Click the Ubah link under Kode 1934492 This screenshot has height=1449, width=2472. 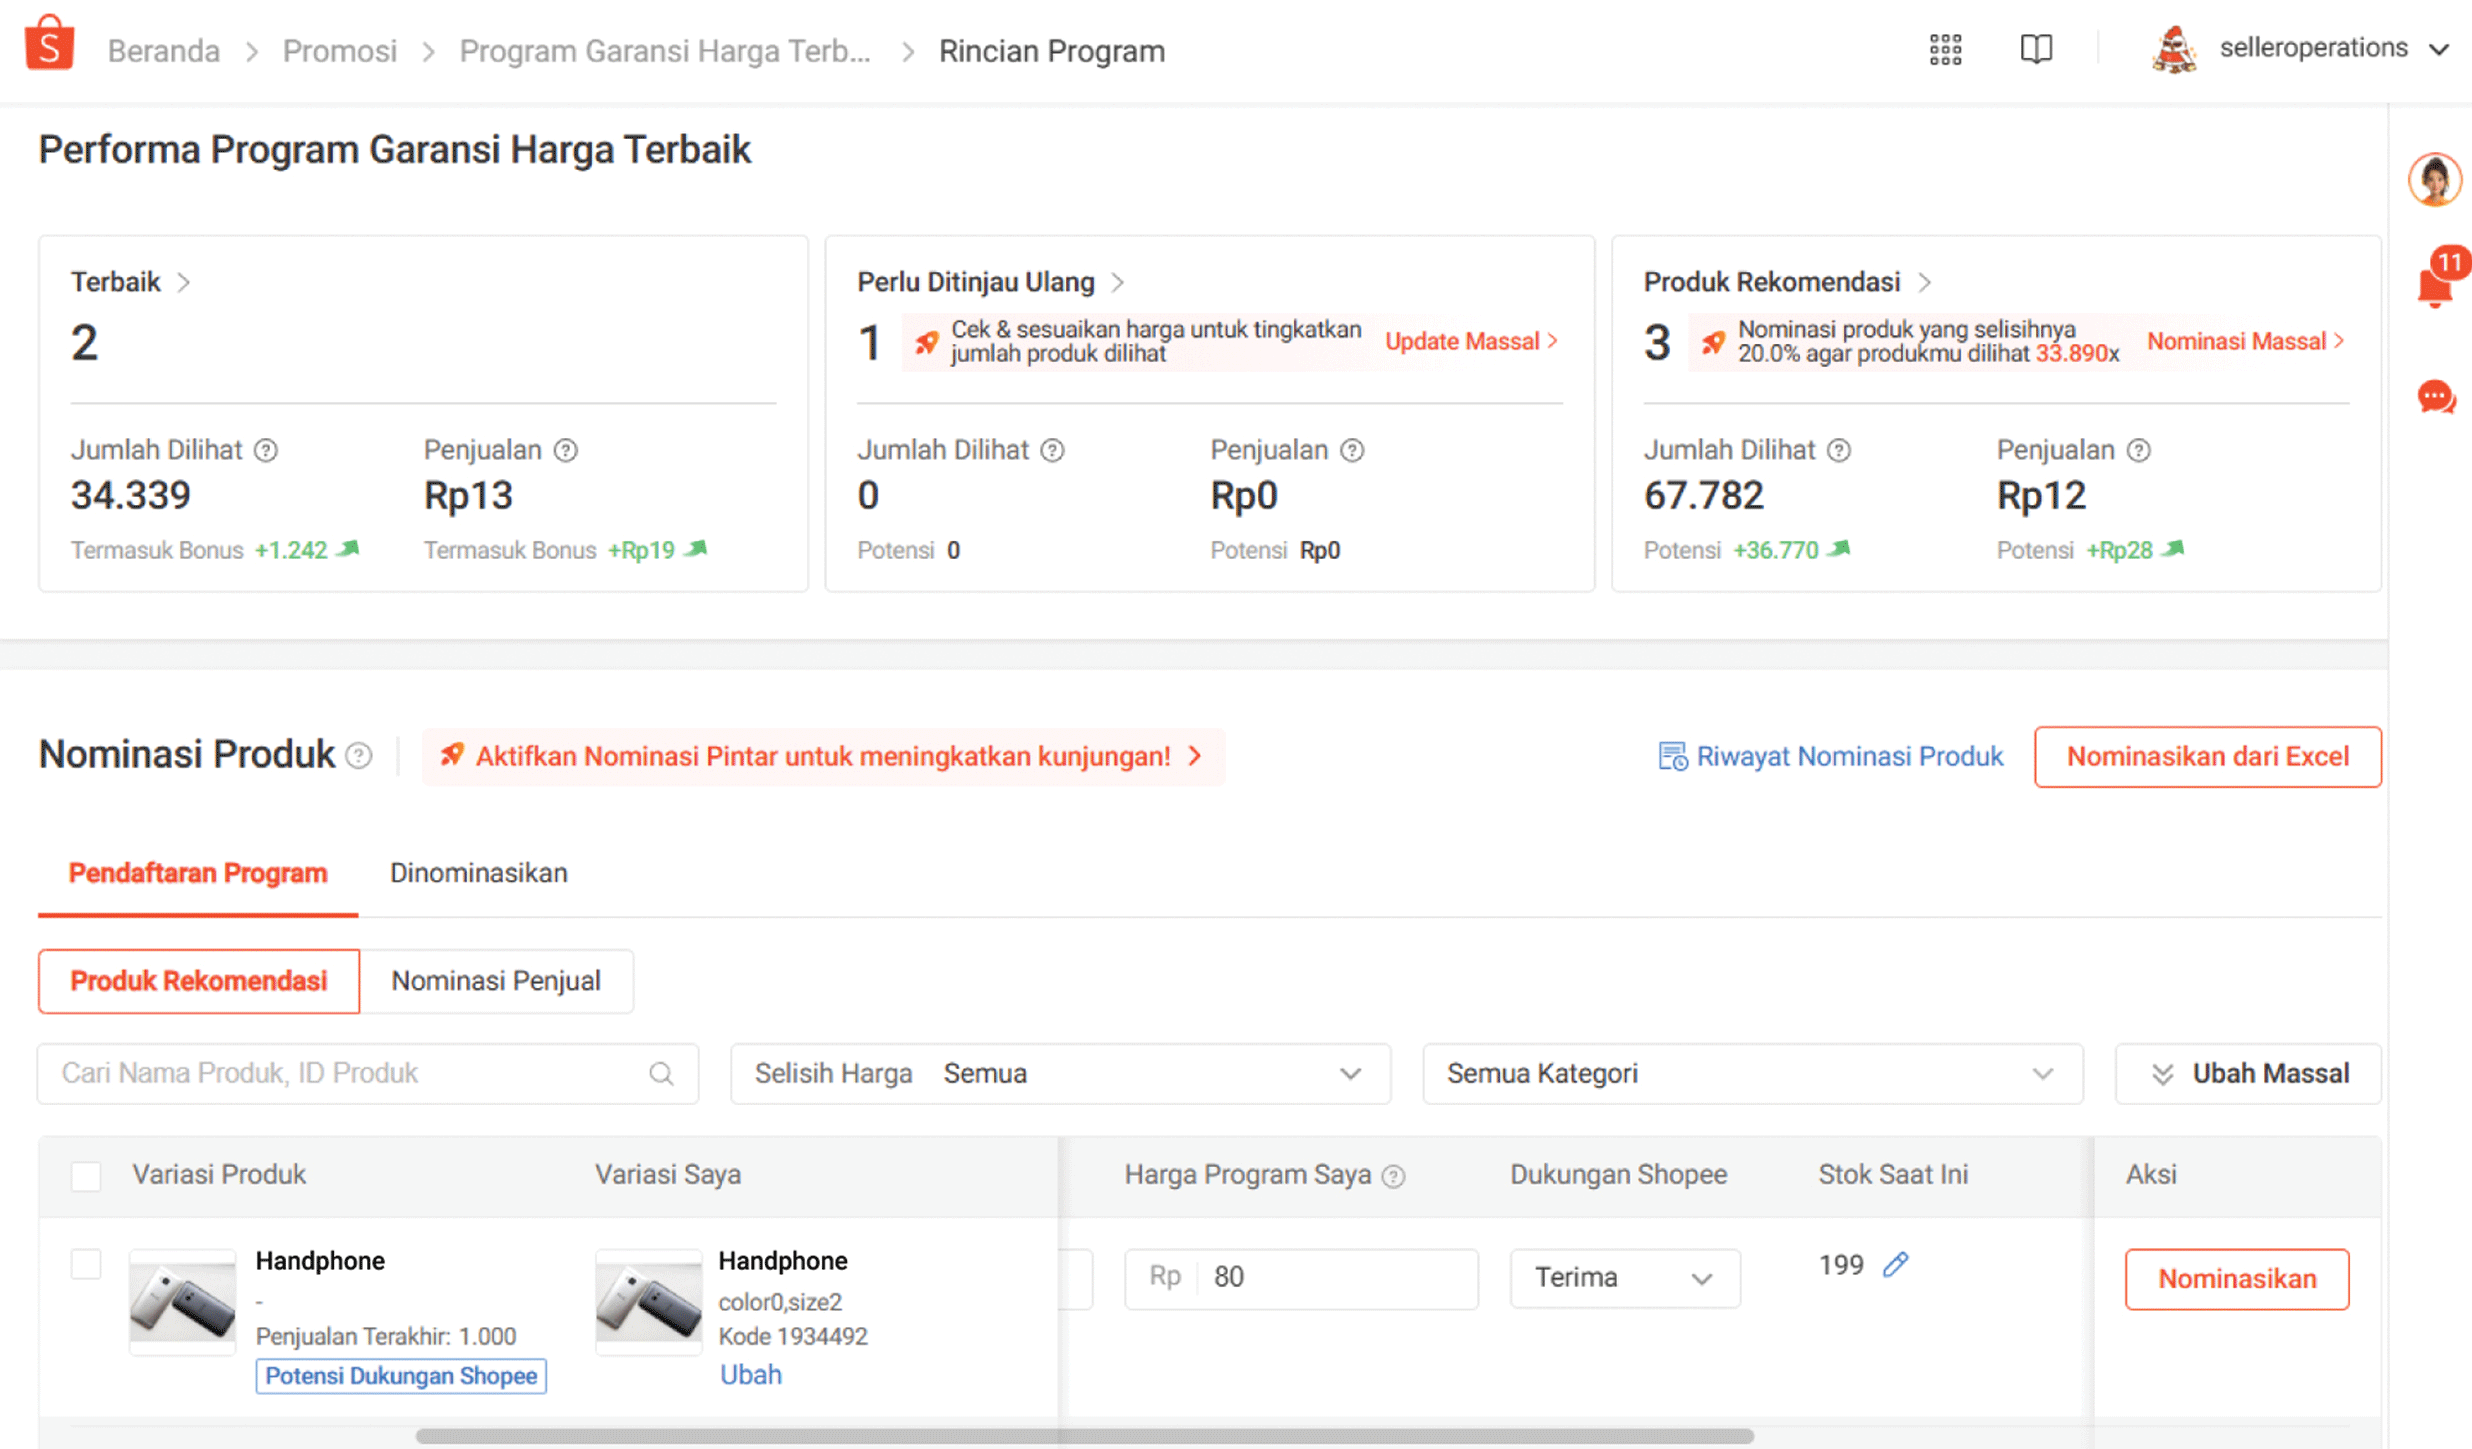[751, 1375]
